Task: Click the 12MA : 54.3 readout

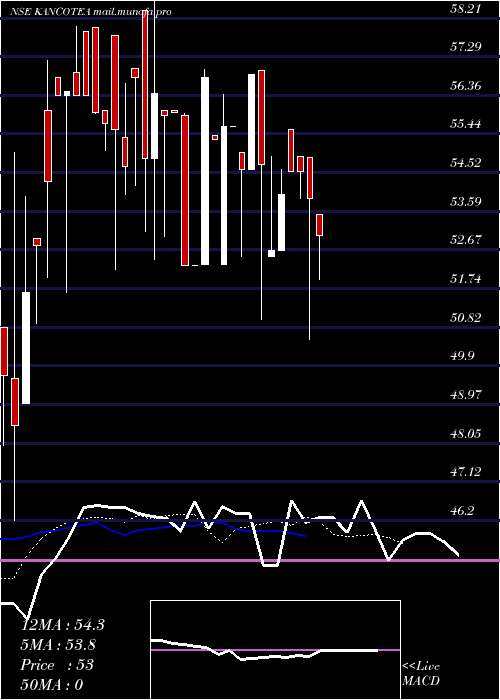Action: (63, 625)
